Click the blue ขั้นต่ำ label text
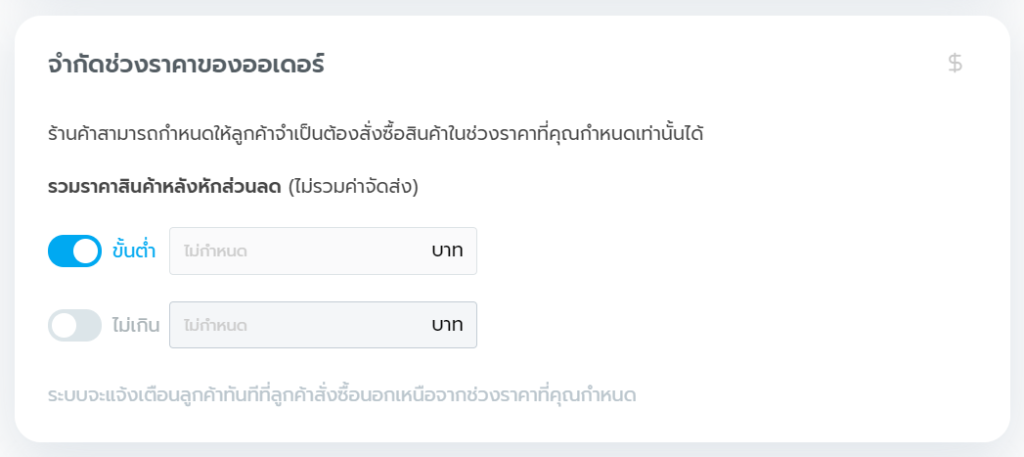The image size is (1024, 457). coord(134,251)
